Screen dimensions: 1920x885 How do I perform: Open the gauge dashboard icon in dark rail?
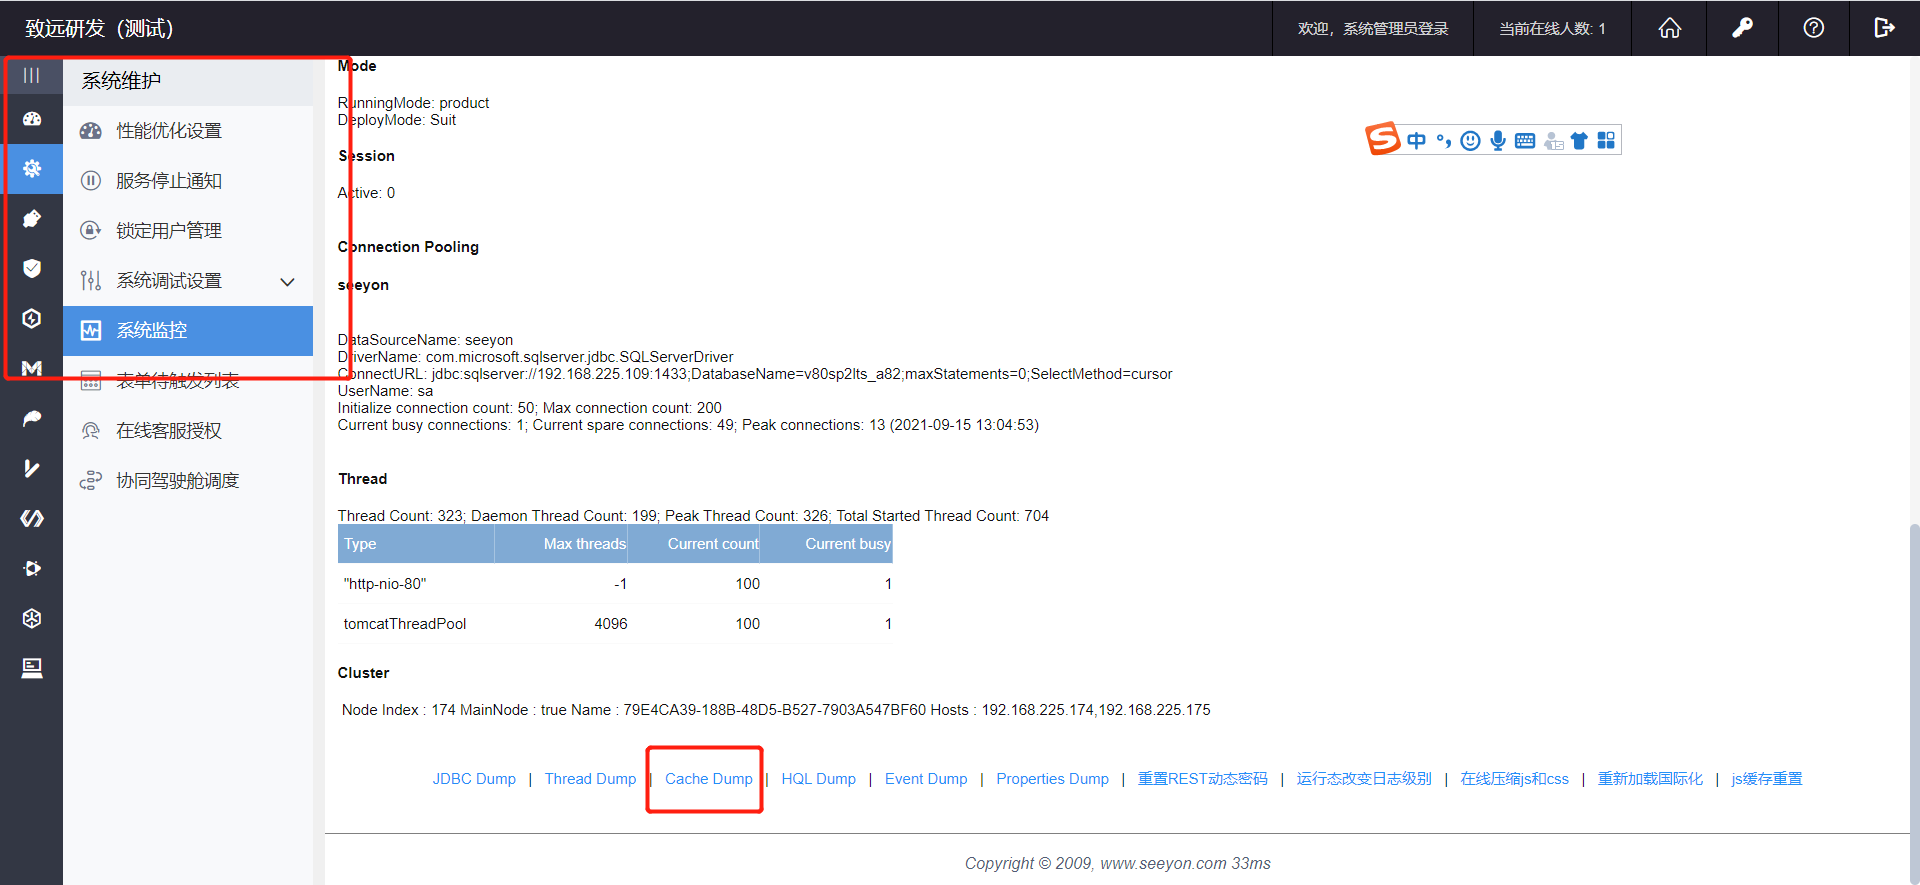(32, 119)
